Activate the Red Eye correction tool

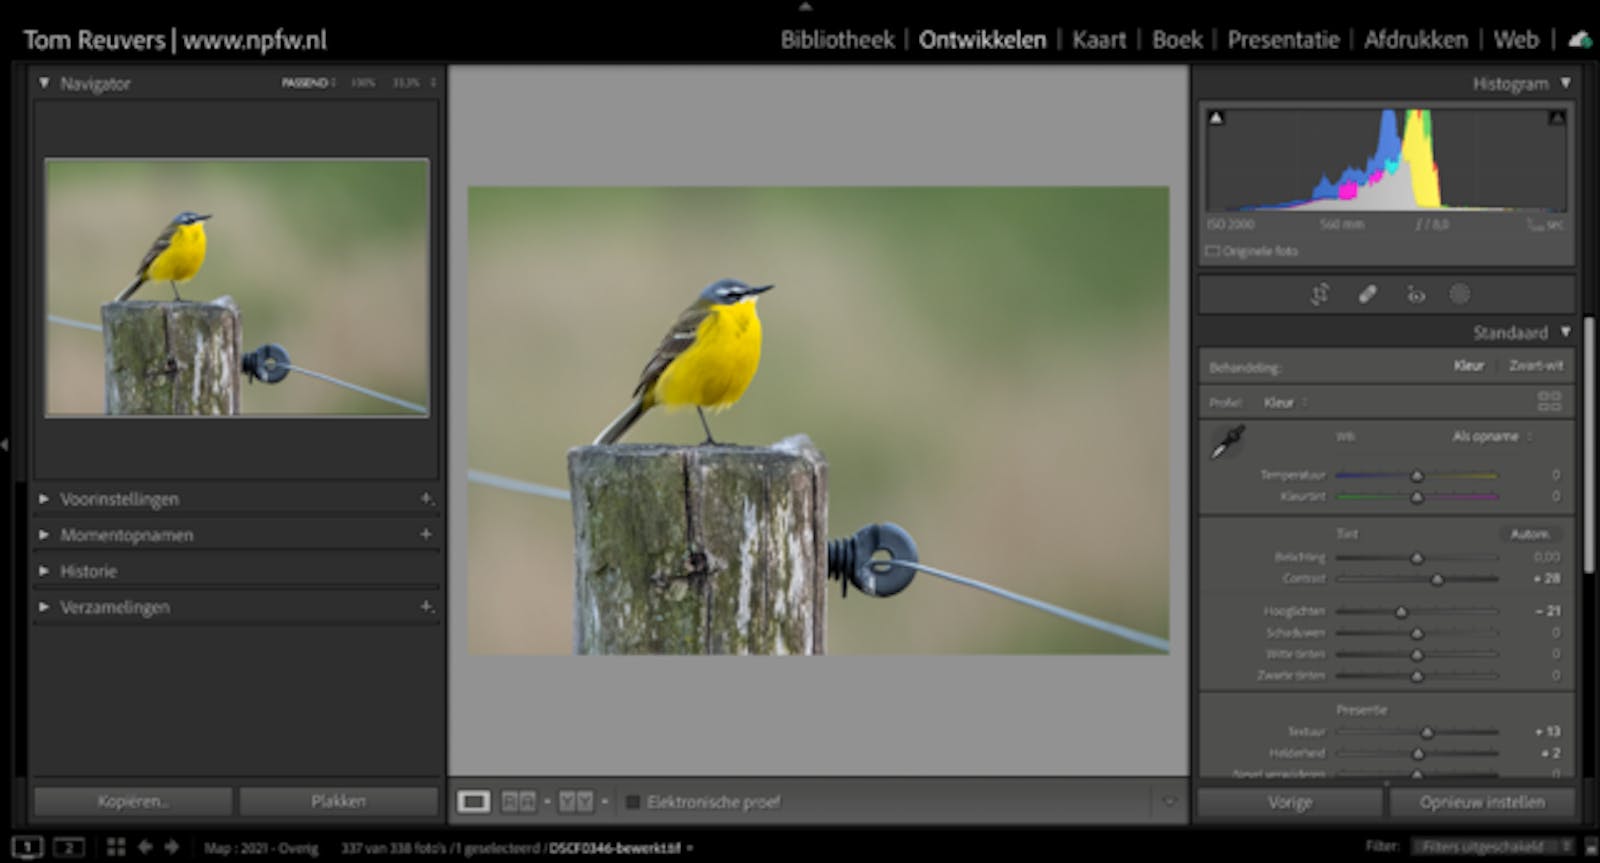pos(1416,294)
